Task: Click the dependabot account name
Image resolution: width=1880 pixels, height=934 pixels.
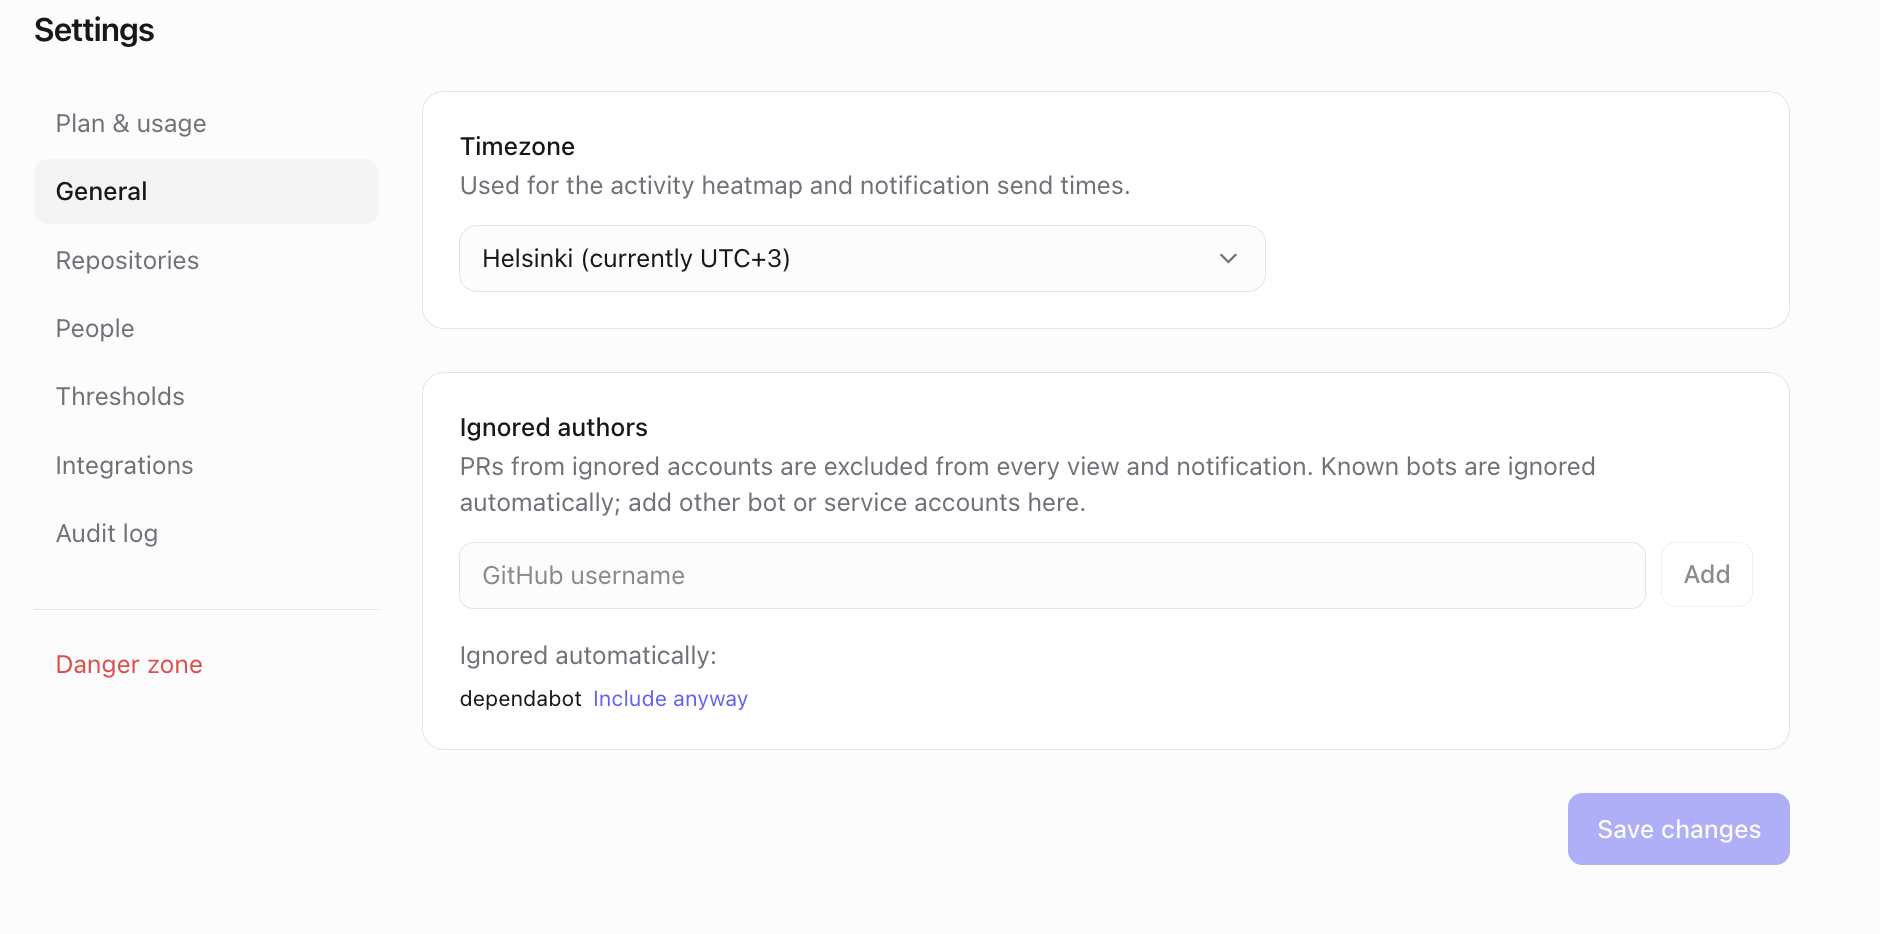Action: tap(520, 699)
